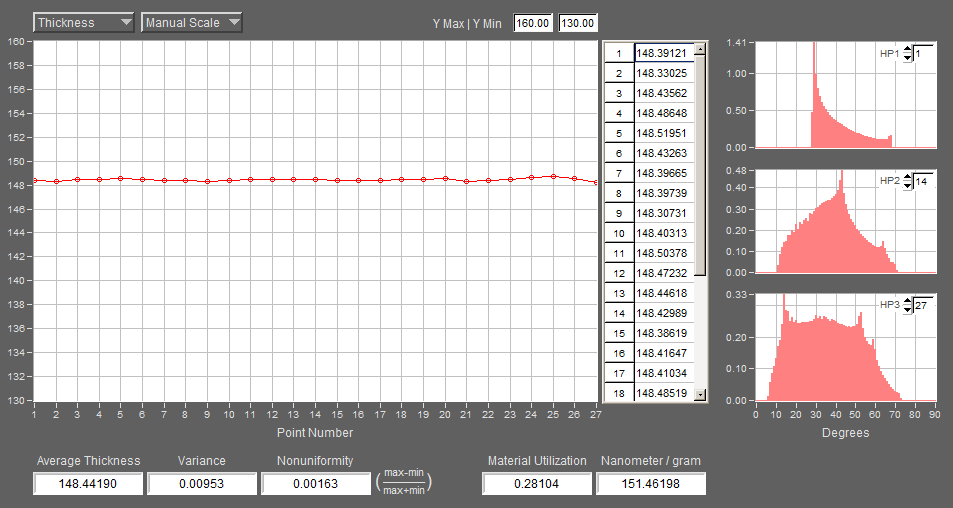Image resolution: width=953 pixels, height=508 pixels.
Task: Select list value 148.30731 in row 9
Action: tap(664, 213)
